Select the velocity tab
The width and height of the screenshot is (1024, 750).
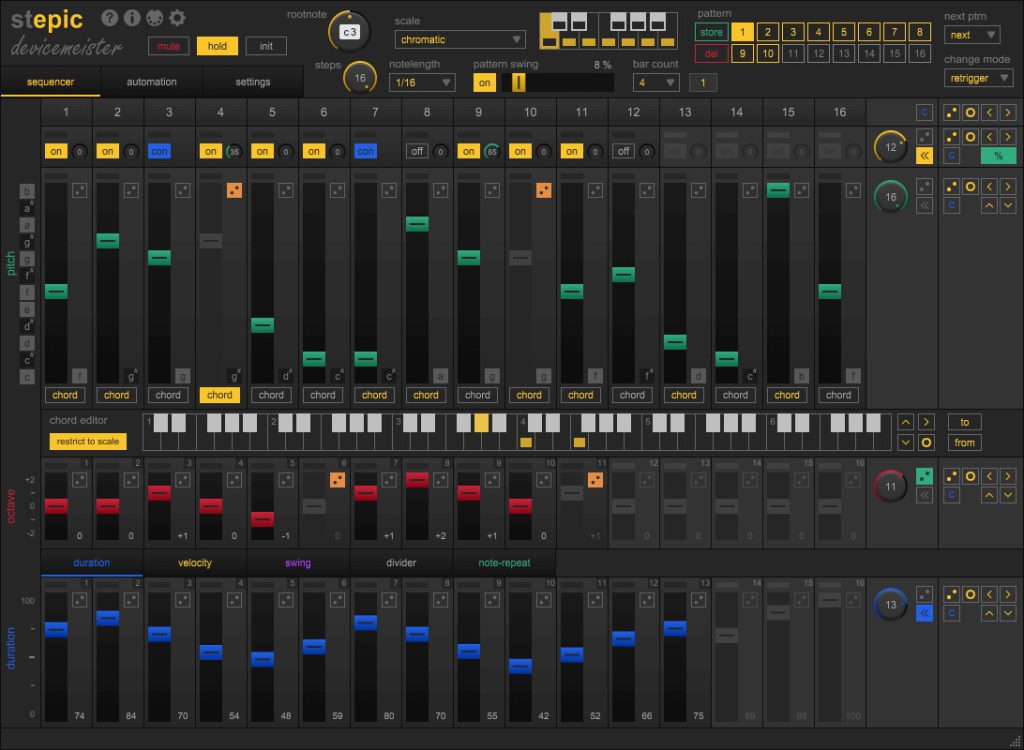[x=195, y=563]
